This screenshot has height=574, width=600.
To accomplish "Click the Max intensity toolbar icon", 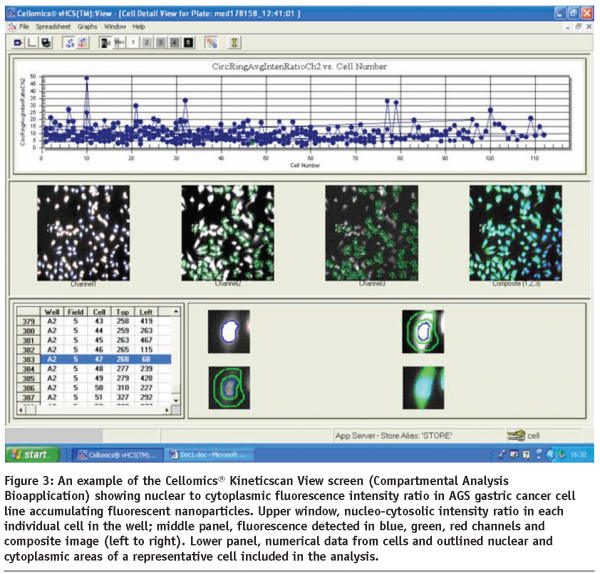I will 119,42.
